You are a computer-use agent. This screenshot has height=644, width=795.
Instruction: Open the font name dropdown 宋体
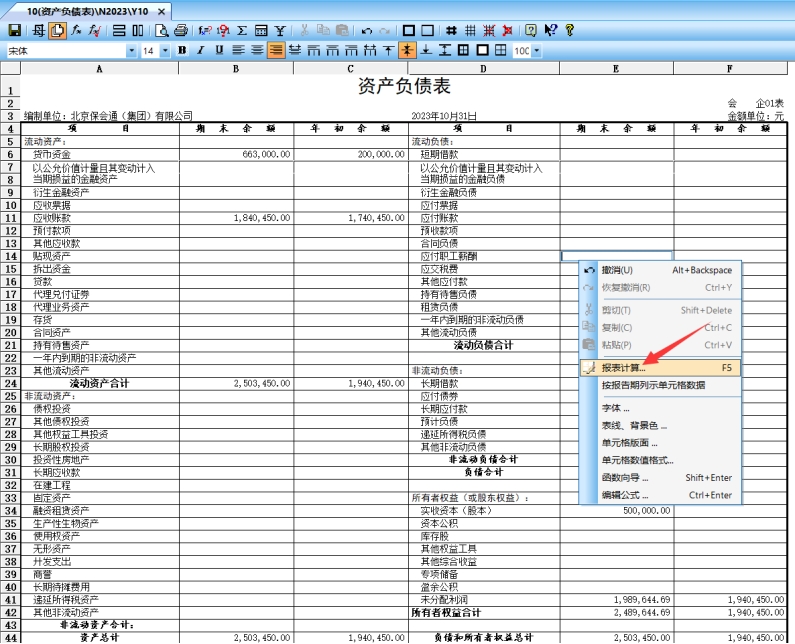[x=132, y=50]
